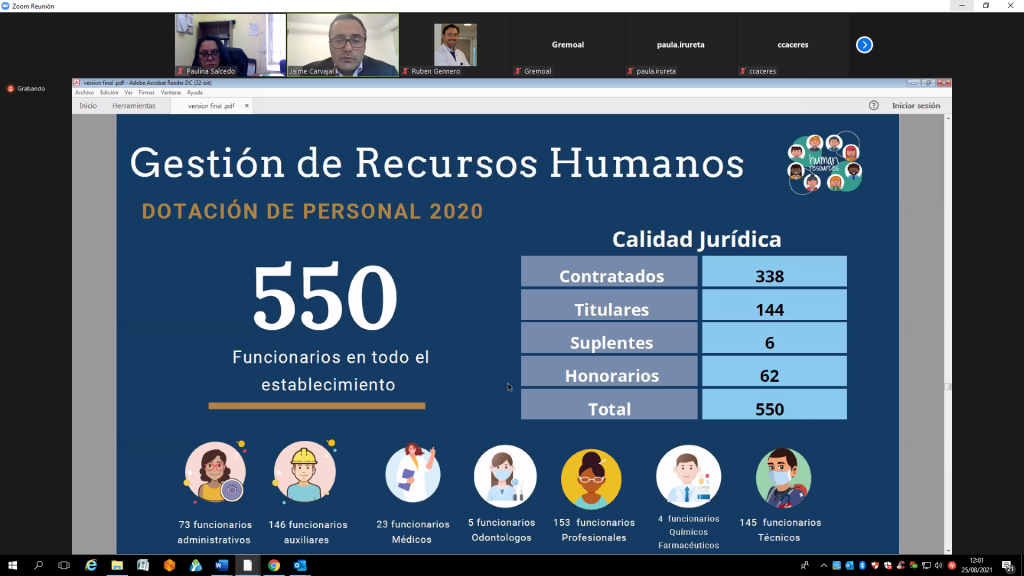
Task: Open taskbar search magnifier
Action: (x=39, y=565)
